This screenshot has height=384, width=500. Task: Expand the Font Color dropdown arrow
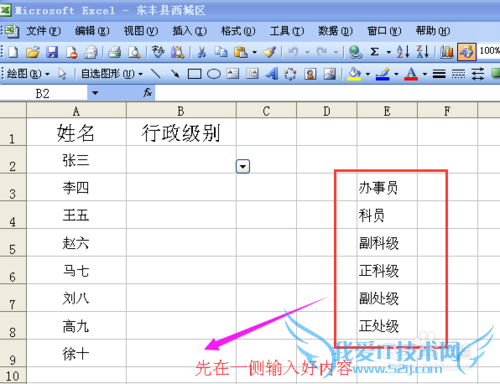[425, 74]
